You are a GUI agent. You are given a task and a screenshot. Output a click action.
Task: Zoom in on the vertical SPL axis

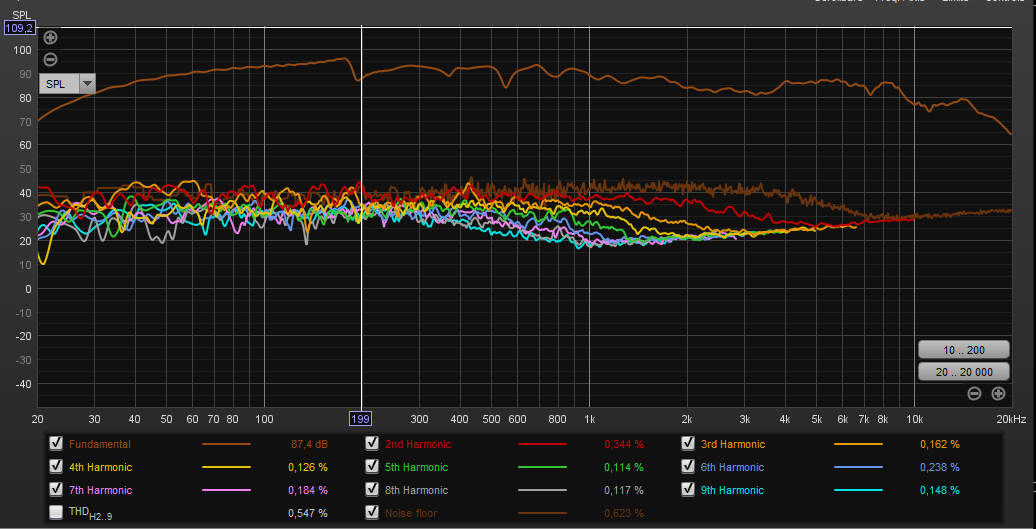click(51, 38)
